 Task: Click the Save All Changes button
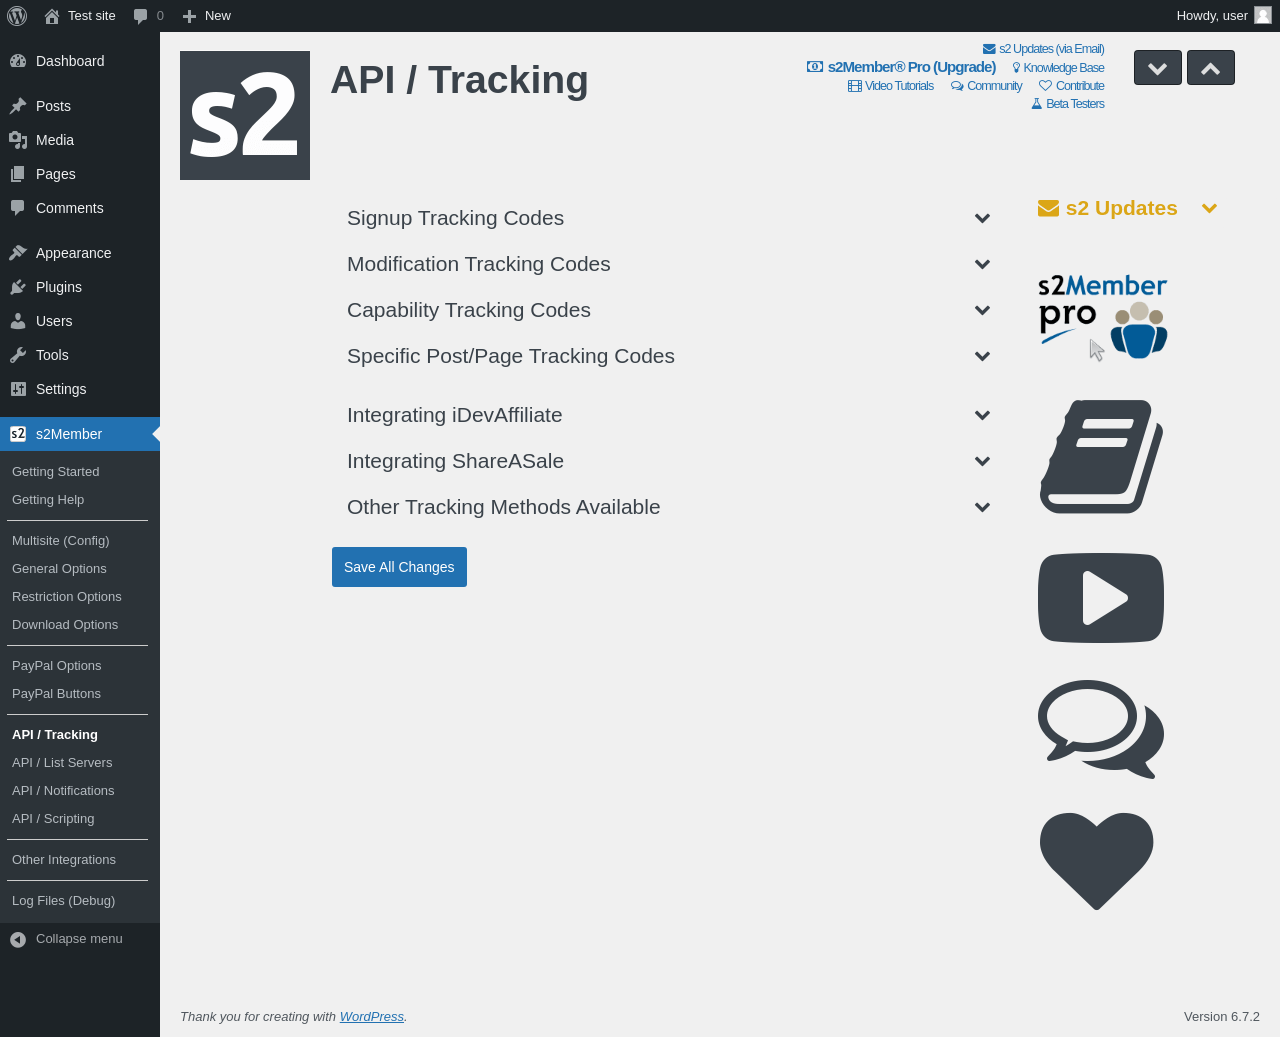pyautogui.click(x=399, y=567)
